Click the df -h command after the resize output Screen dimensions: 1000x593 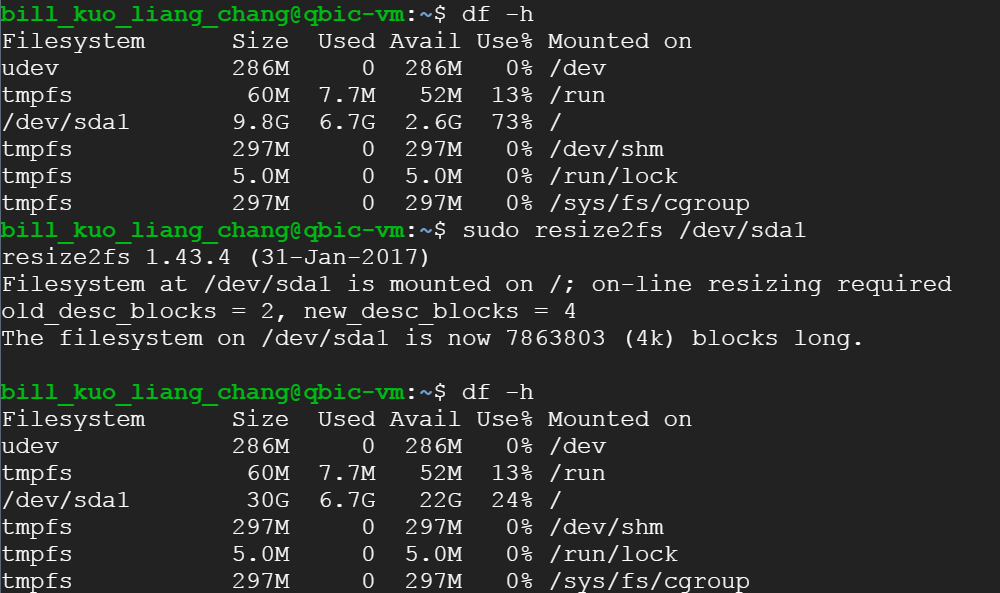[x=498, y=392]
